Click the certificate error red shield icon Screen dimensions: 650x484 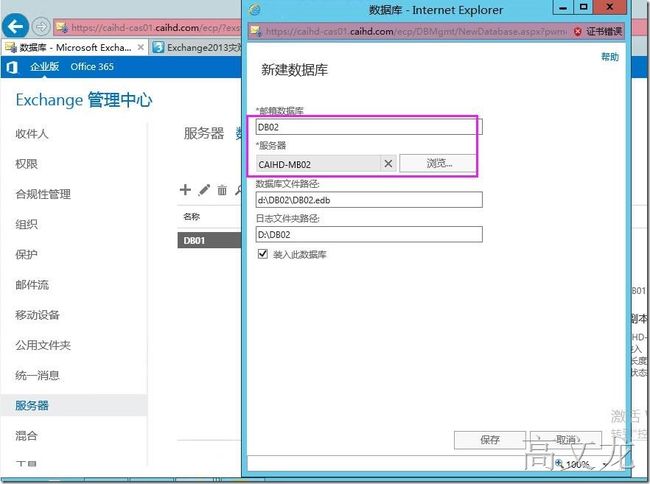(577, 31)
